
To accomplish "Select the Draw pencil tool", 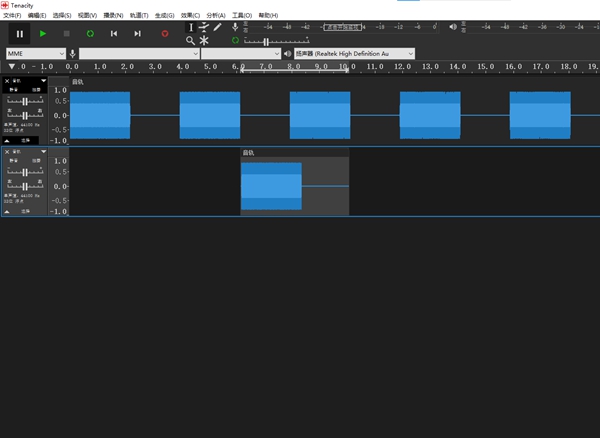I will click(217, 27).
